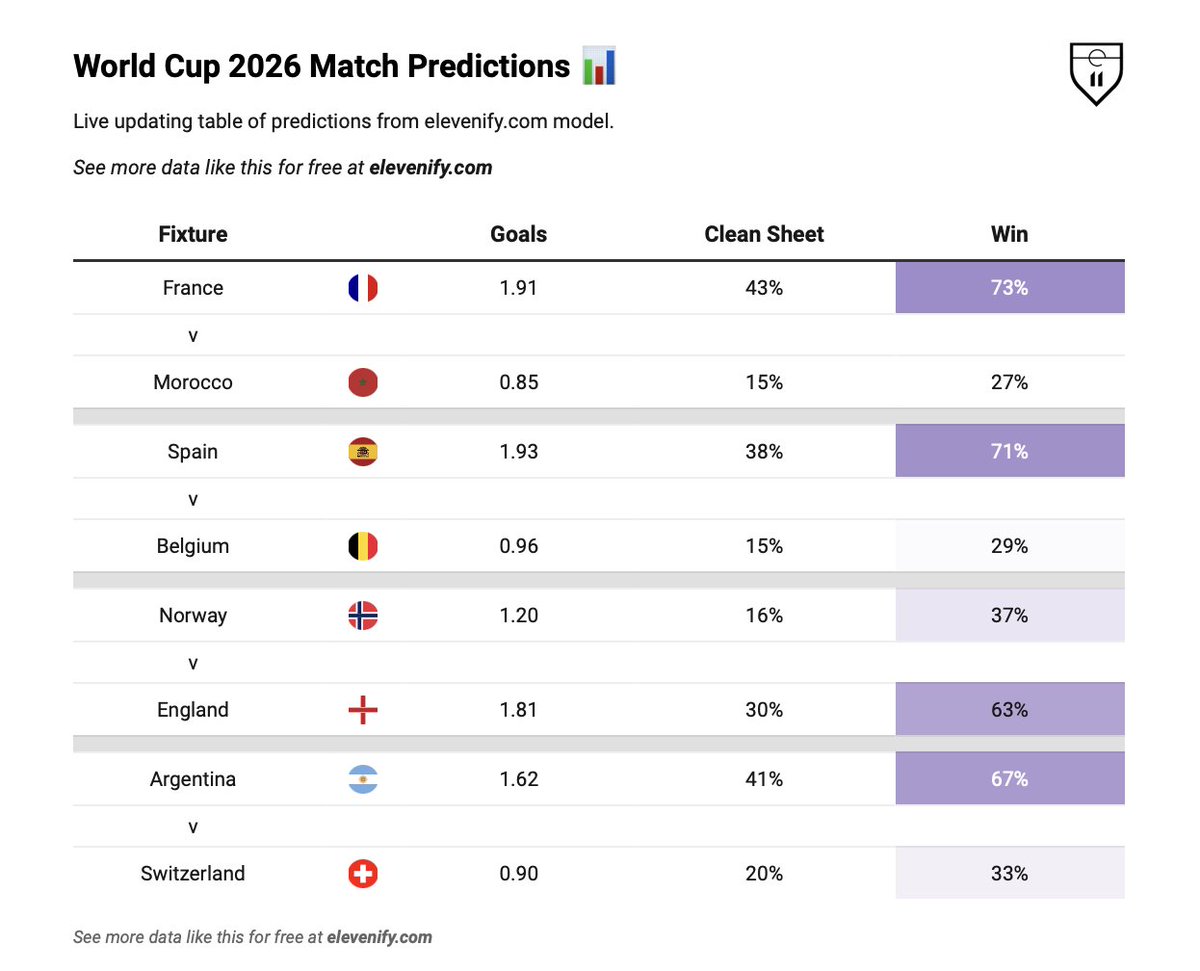Click Argentina's 1.62 goals value
This screenshot has height=971, width=1200.
pyautogui.click(x=519, y=779)
